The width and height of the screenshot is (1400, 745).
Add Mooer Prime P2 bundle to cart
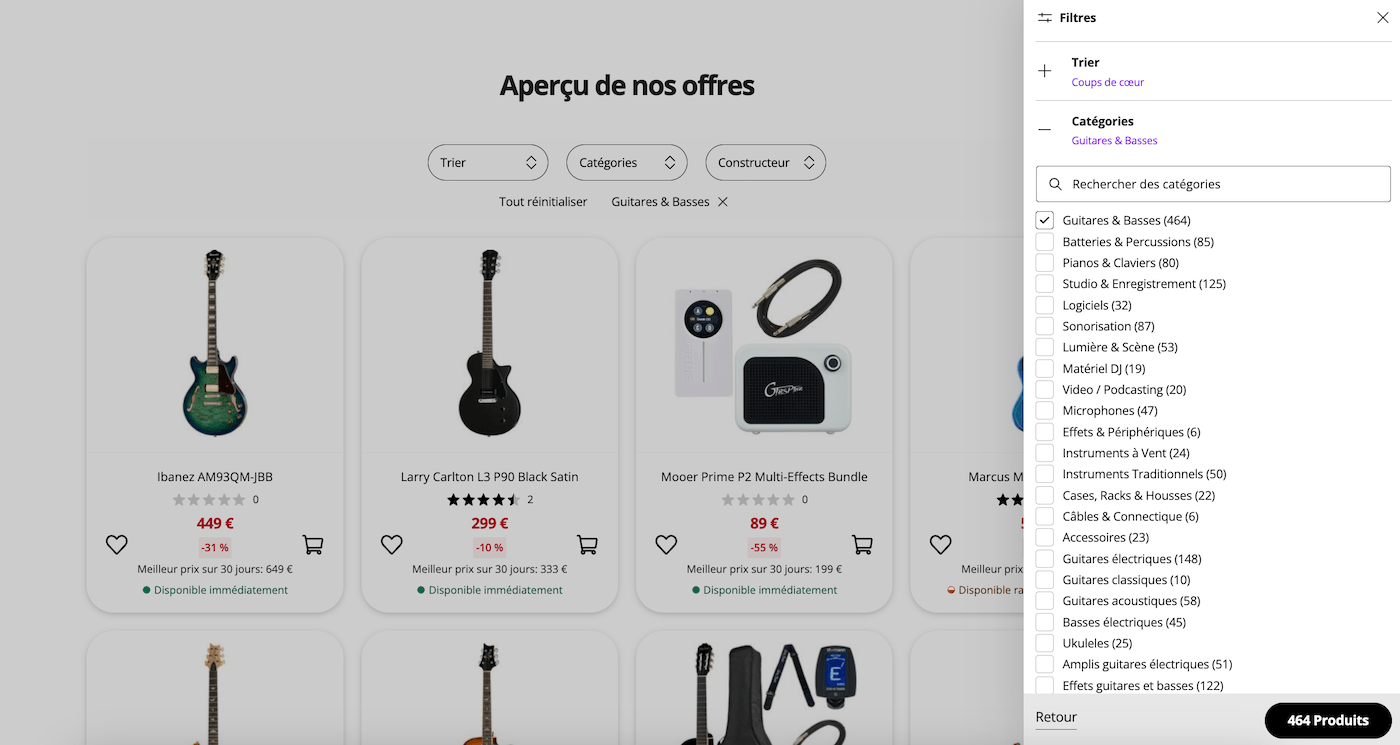tap(862, 545)
